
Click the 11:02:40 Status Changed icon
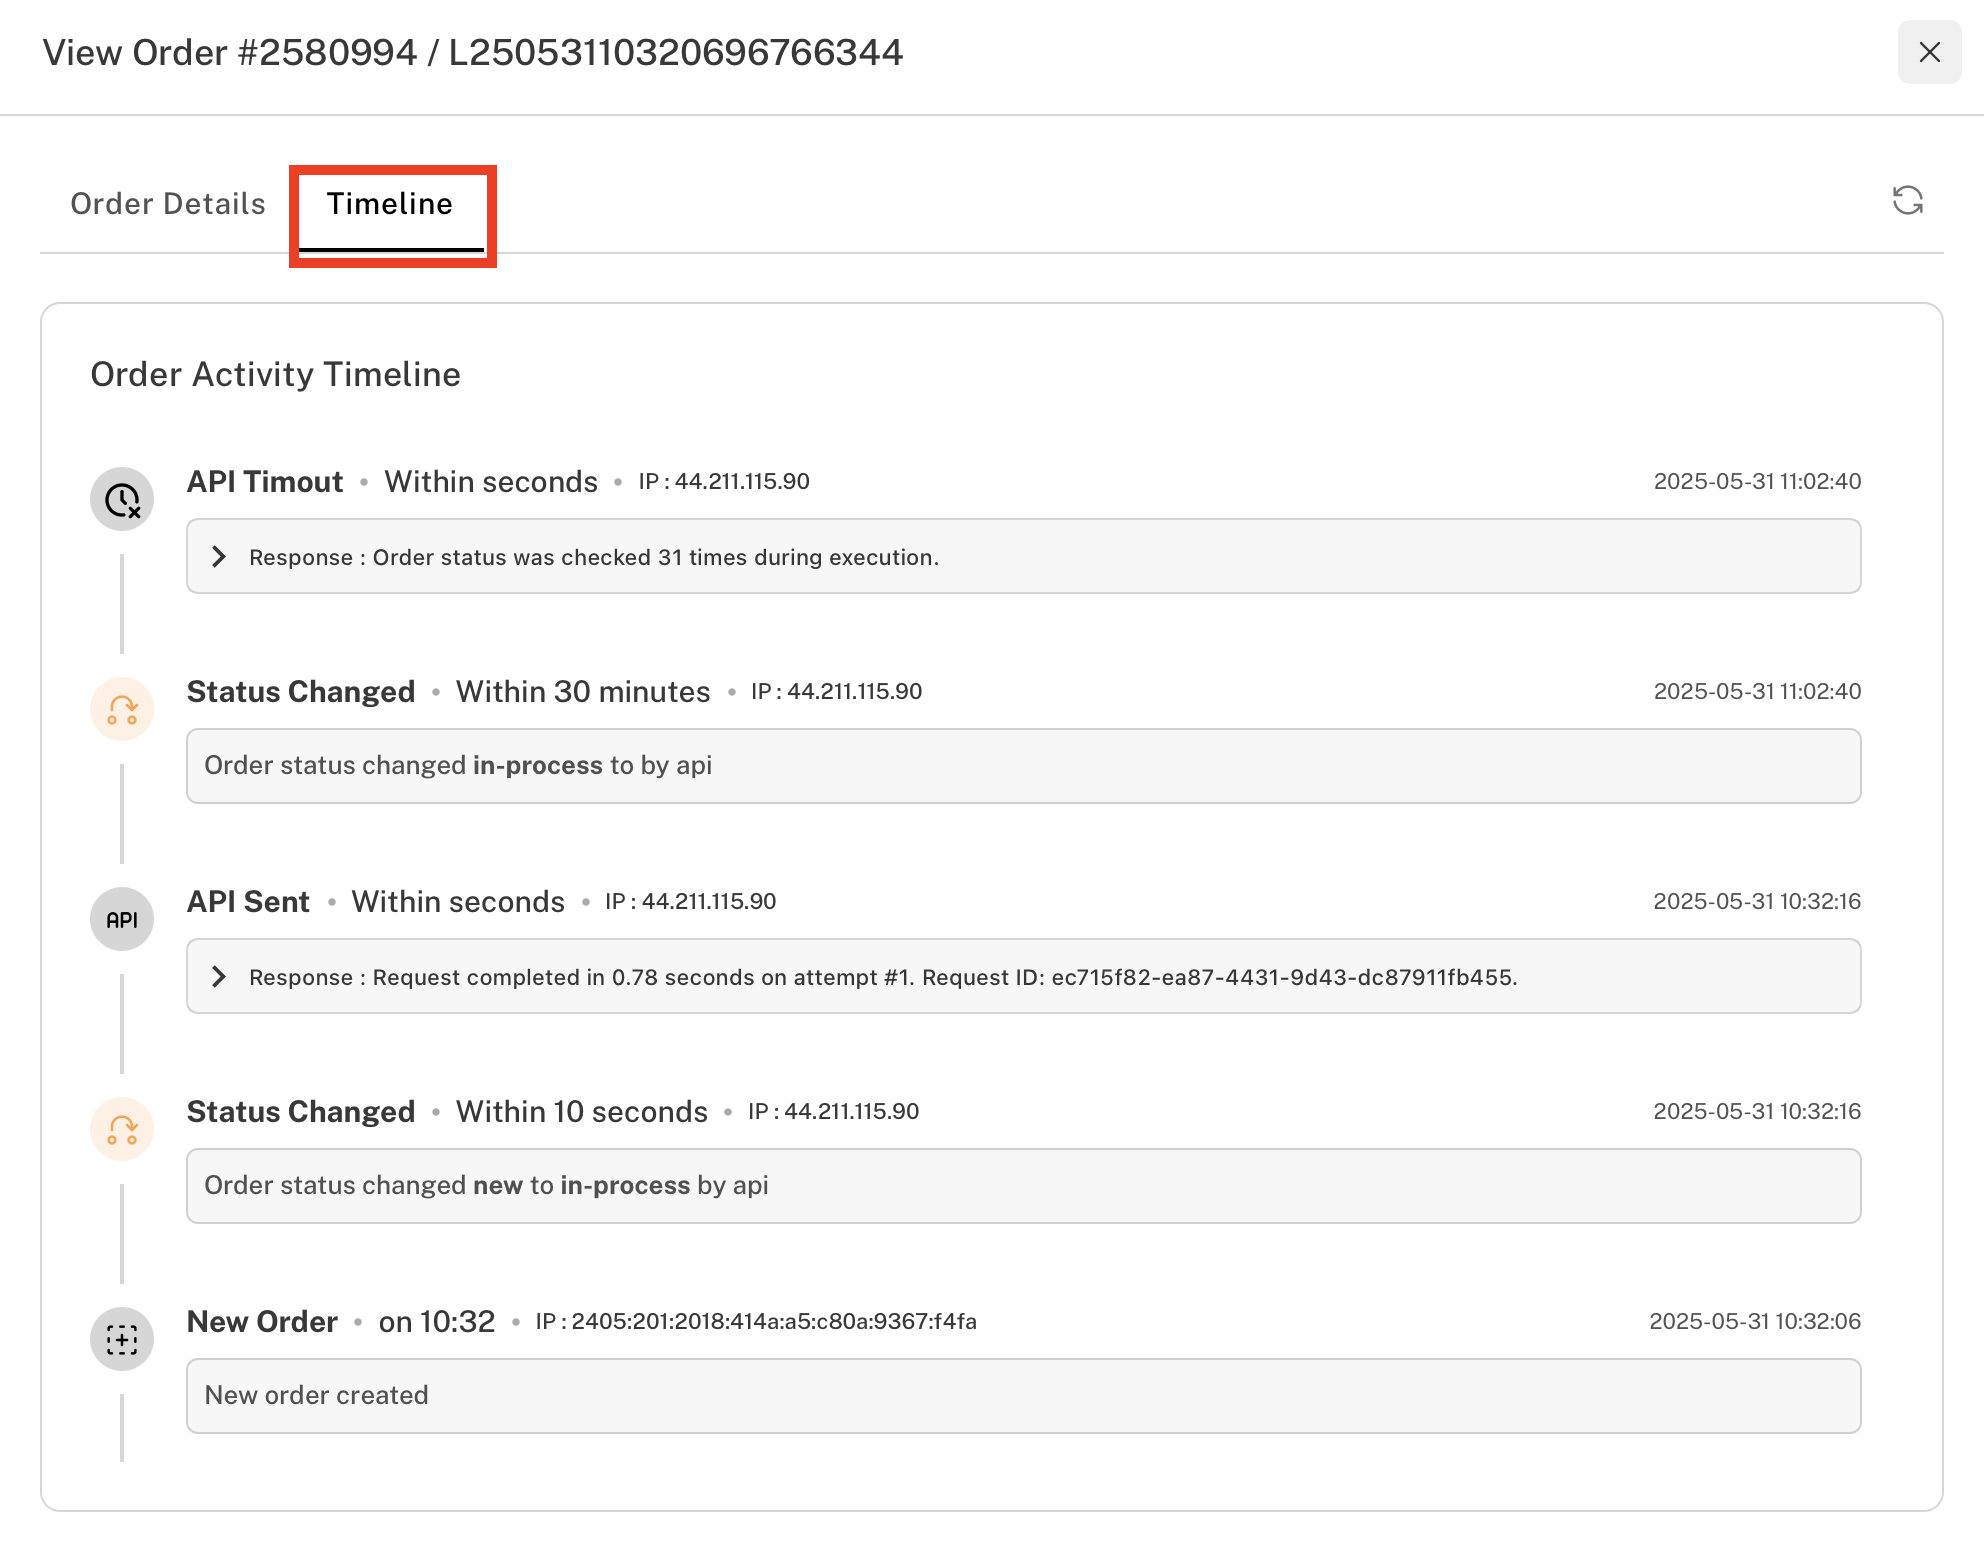point(122,709)
